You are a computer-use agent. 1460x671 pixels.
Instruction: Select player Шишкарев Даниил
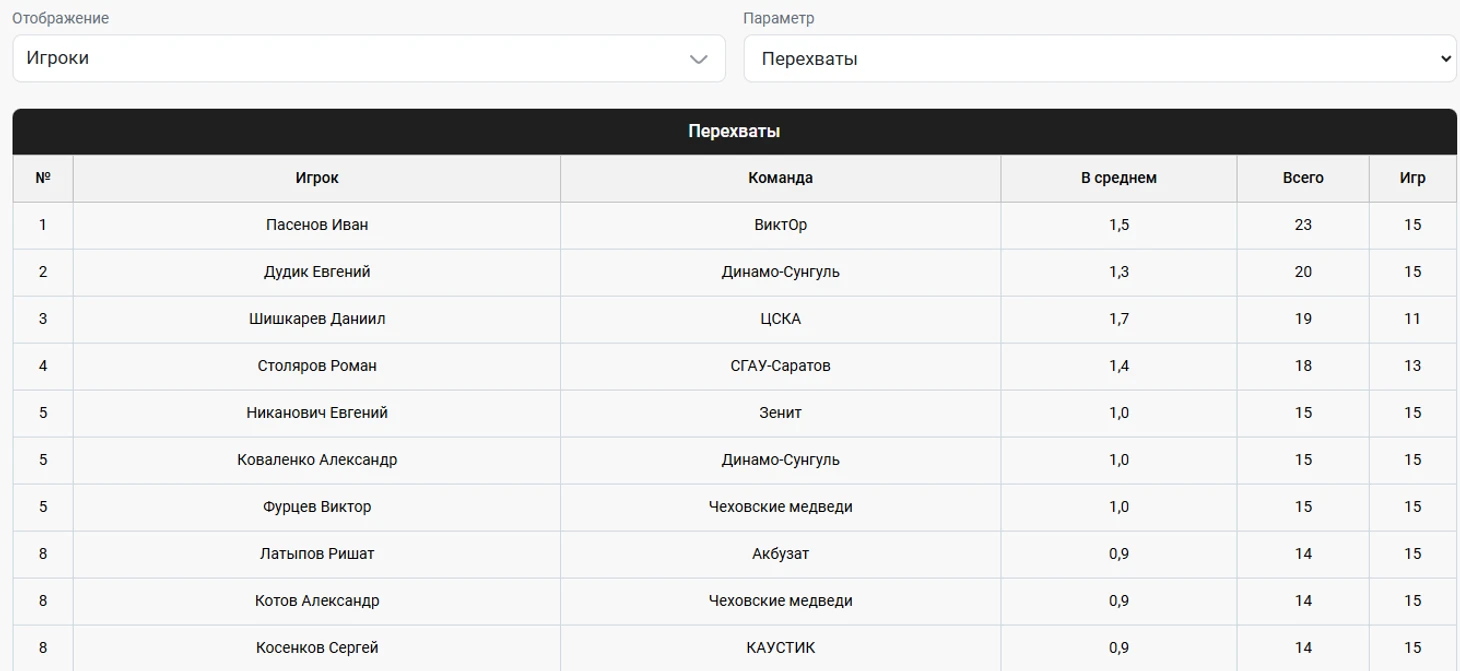[317, 319]
